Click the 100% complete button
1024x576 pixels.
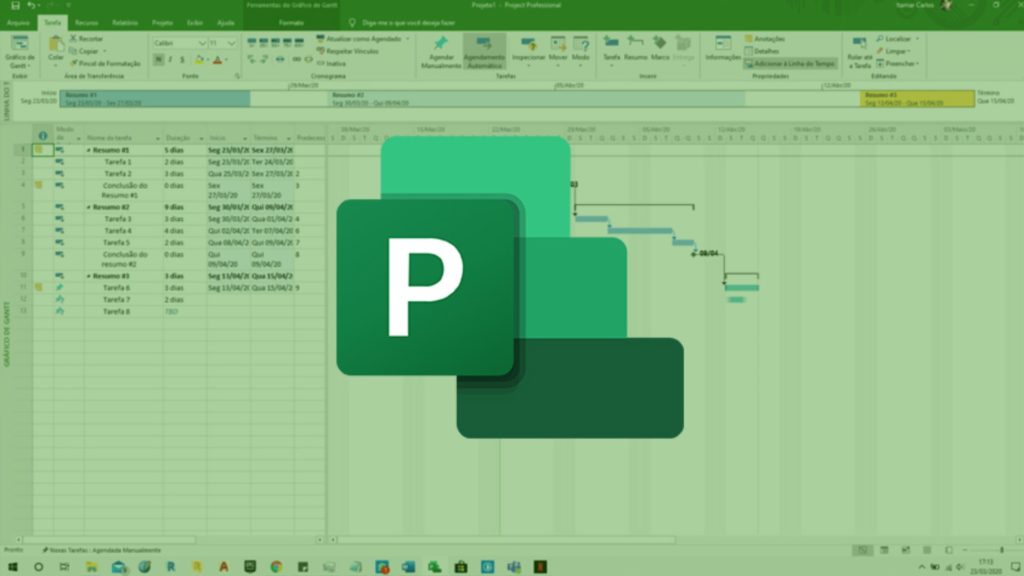point(299,42)
